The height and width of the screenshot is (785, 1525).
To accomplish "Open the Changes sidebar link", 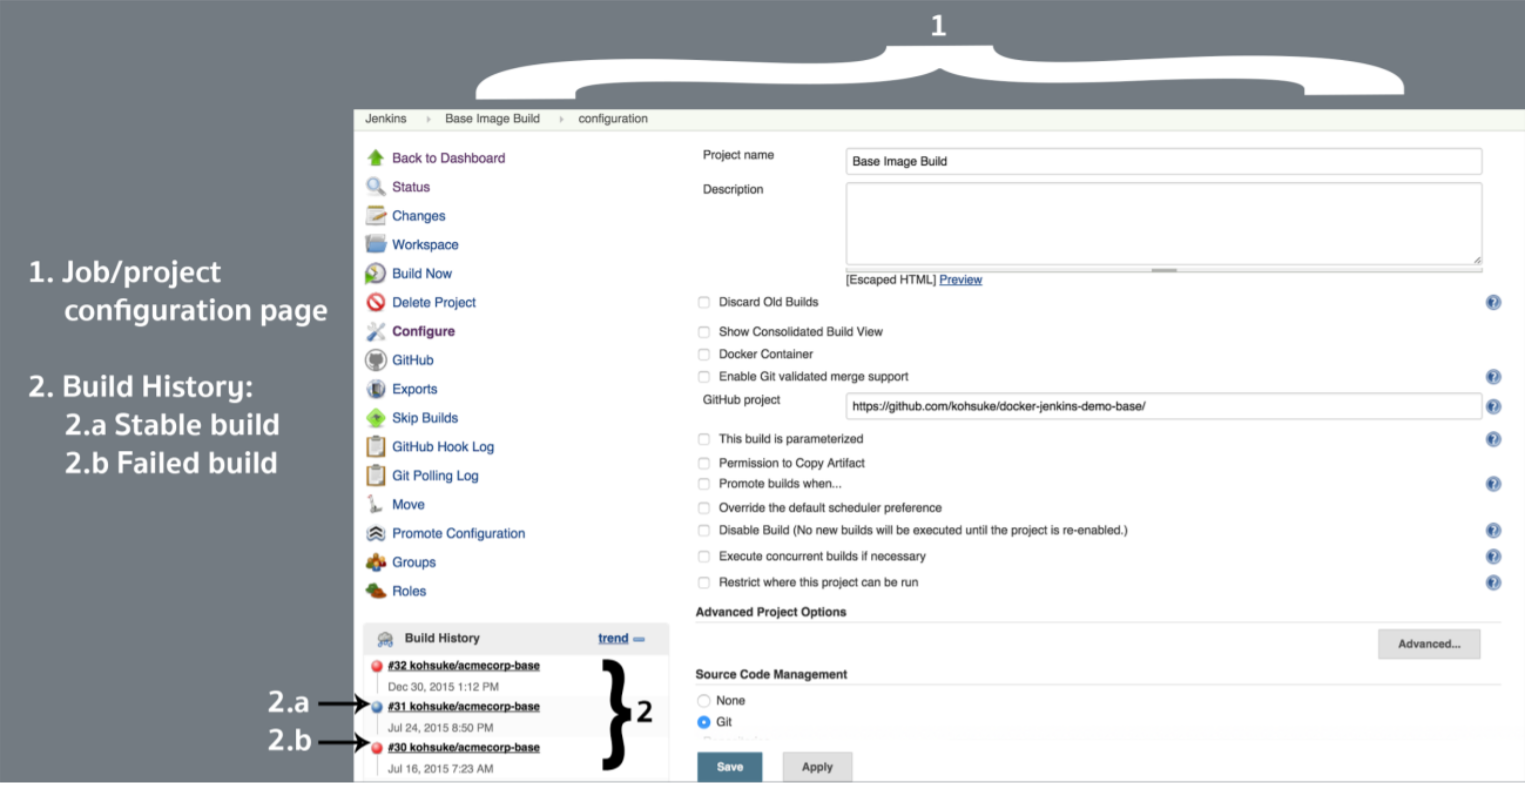I will point(419,216).
